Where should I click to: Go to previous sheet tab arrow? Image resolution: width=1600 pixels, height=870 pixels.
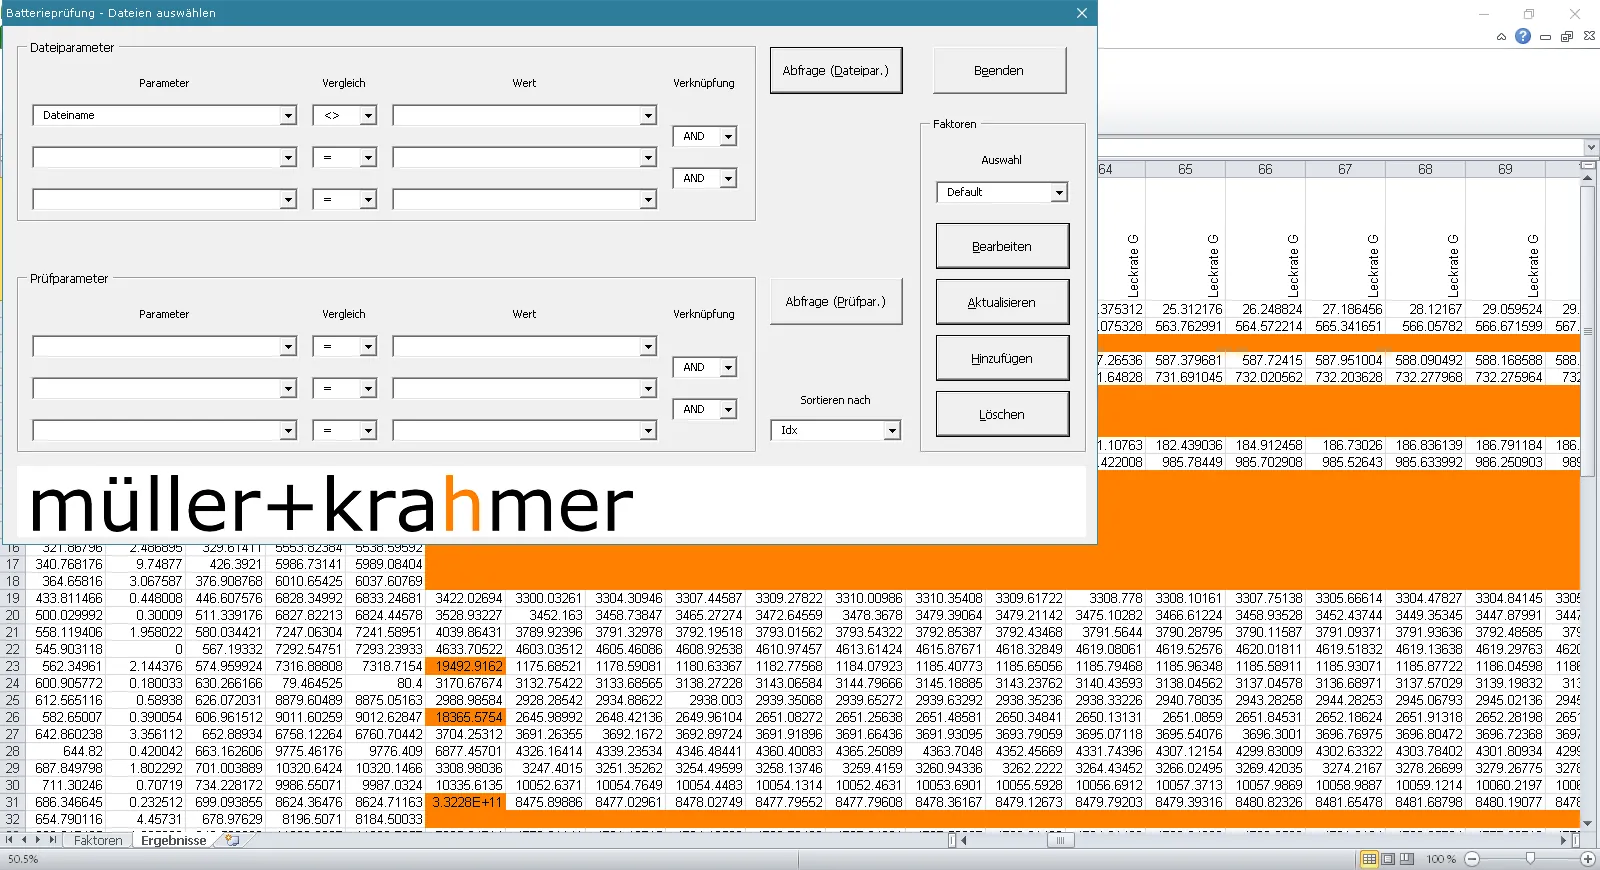click(x=24, y=841)
